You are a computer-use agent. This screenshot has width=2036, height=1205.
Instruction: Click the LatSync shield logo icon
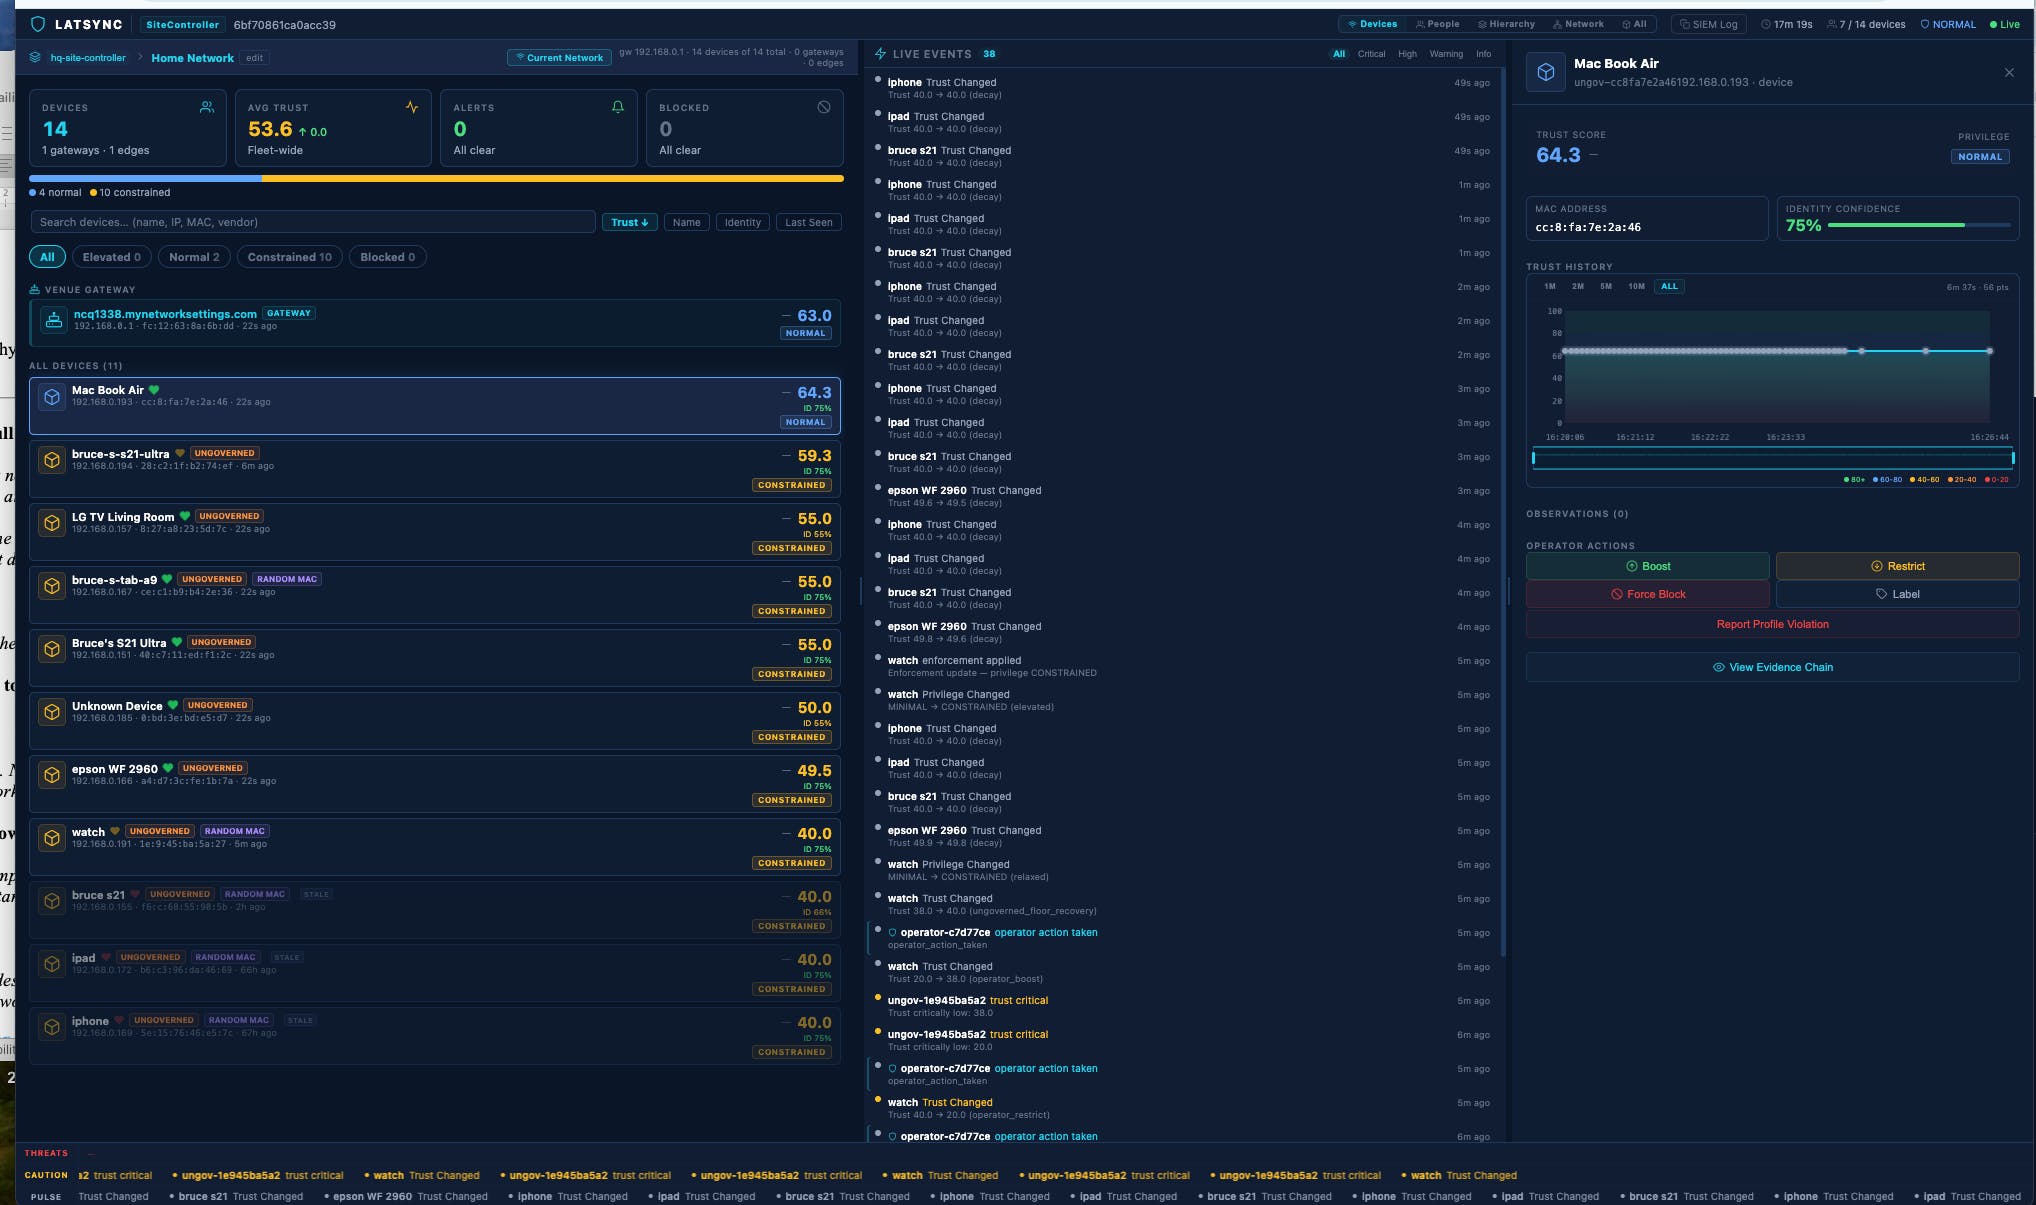pos(38,24)
